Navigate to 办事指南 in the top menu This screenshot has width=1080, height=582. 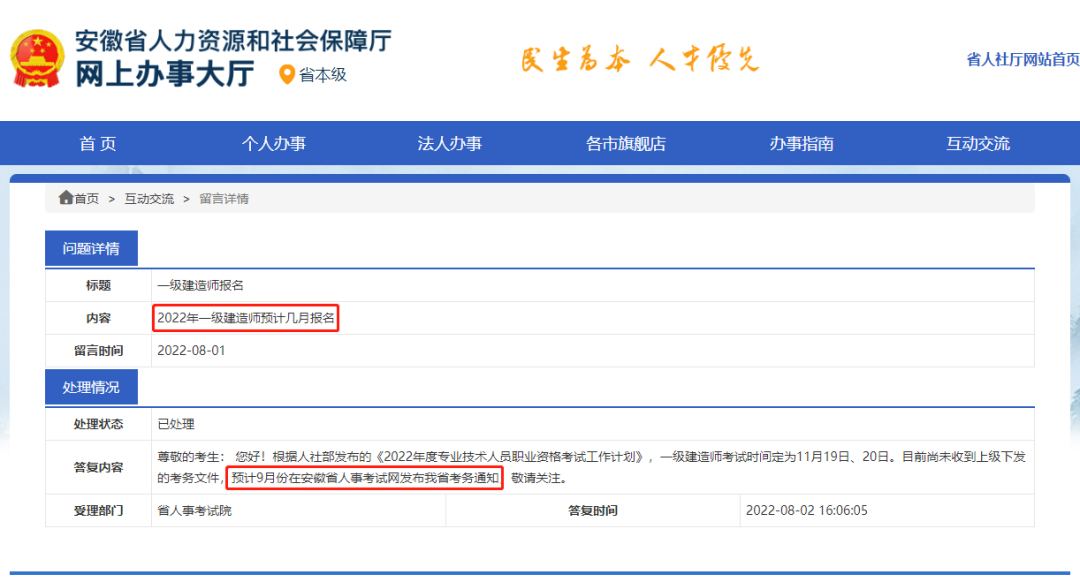tap(801, 143)
